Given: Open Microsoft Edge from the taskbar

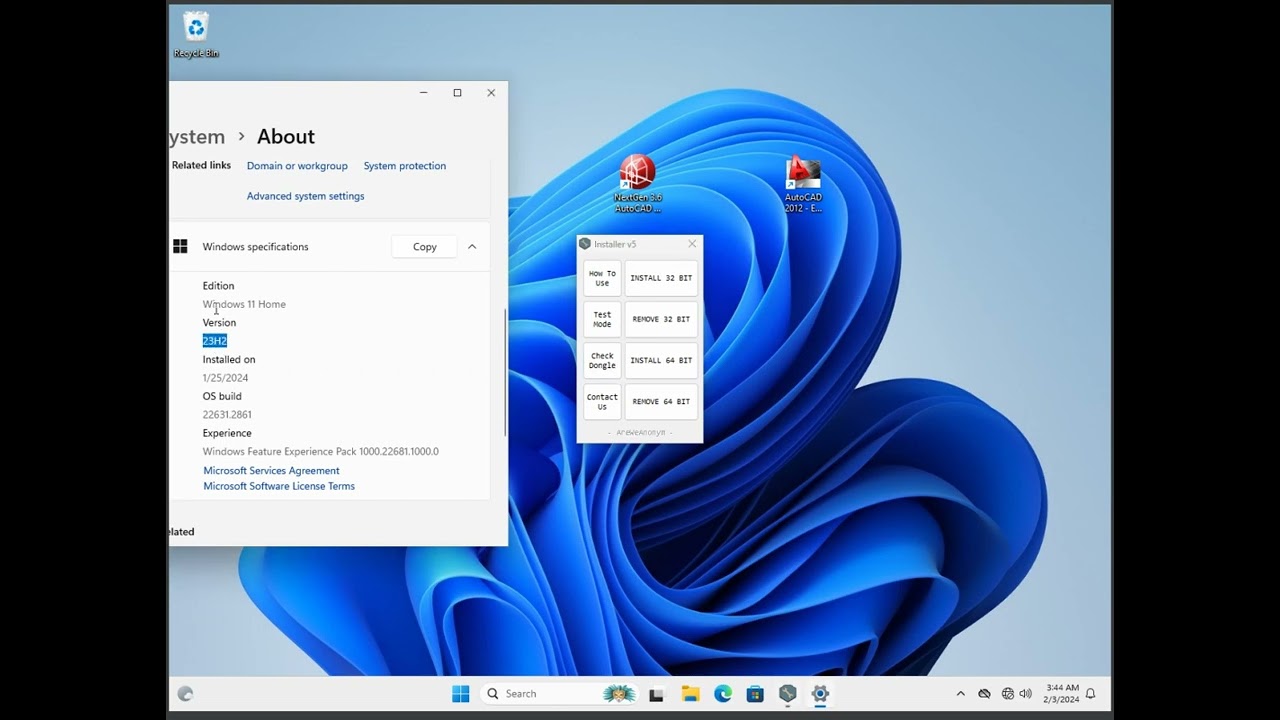Looking at the screenshot, I should click(x=722, y=693).
